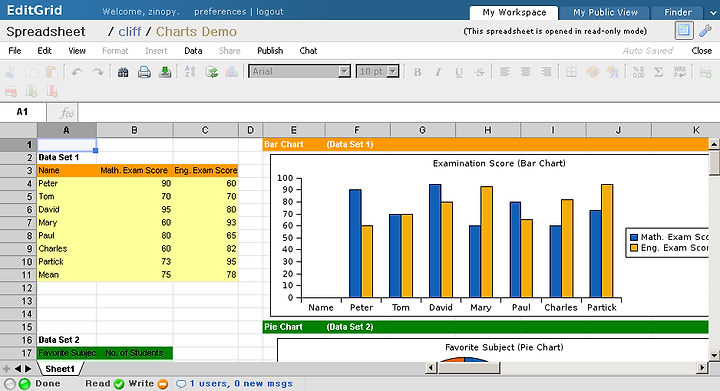Switch to My Workspace tab
The image size is (720, 391).
point(514,12)
